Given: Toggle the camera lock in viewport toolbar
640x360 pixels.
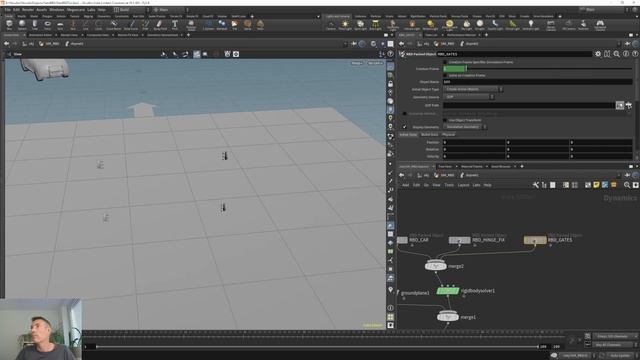Looking at the screenshot, I should (390, 84).
